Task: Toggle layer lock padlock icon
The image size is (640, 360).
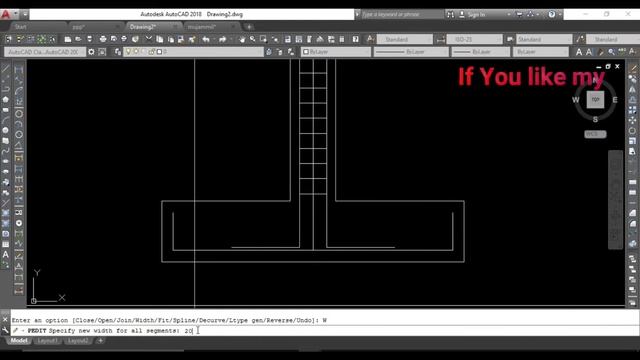Action: [x=151, y=52]
